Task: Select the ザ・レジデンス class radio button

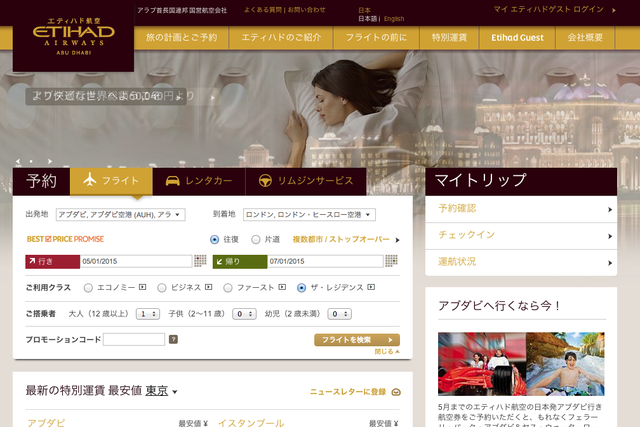Action: point(301,288)
